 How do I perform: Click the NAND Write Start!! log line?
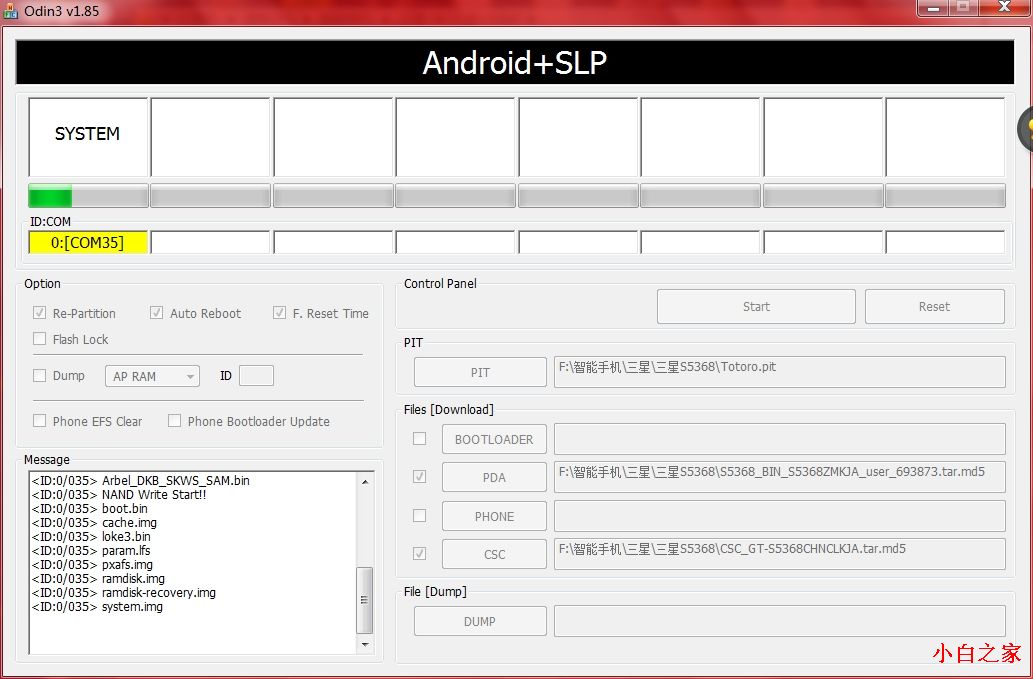(119, 495)
